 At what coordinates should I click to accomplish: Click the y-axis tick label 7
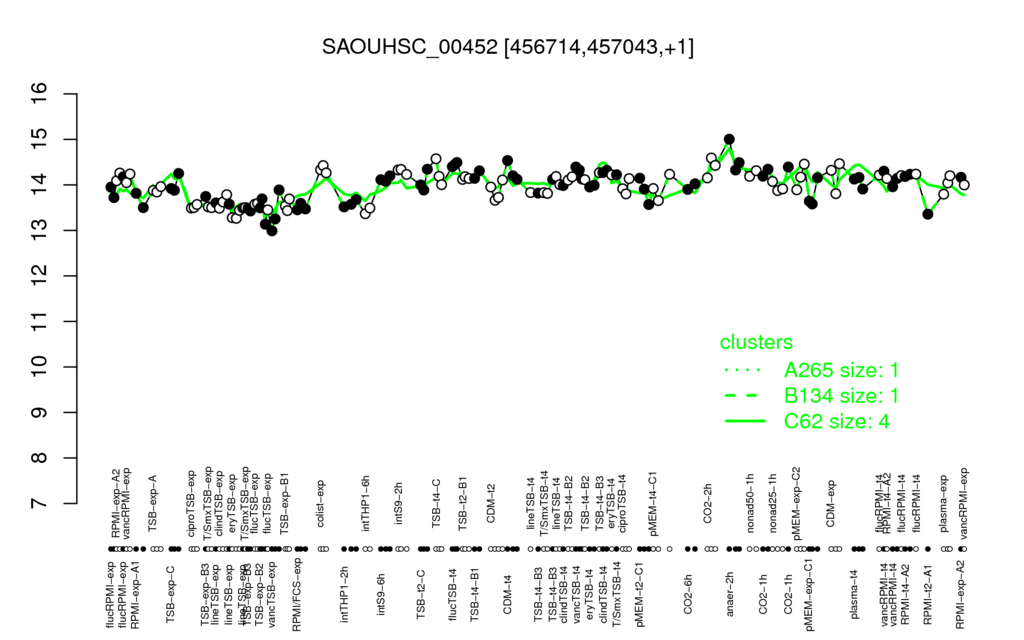(40, 504)
